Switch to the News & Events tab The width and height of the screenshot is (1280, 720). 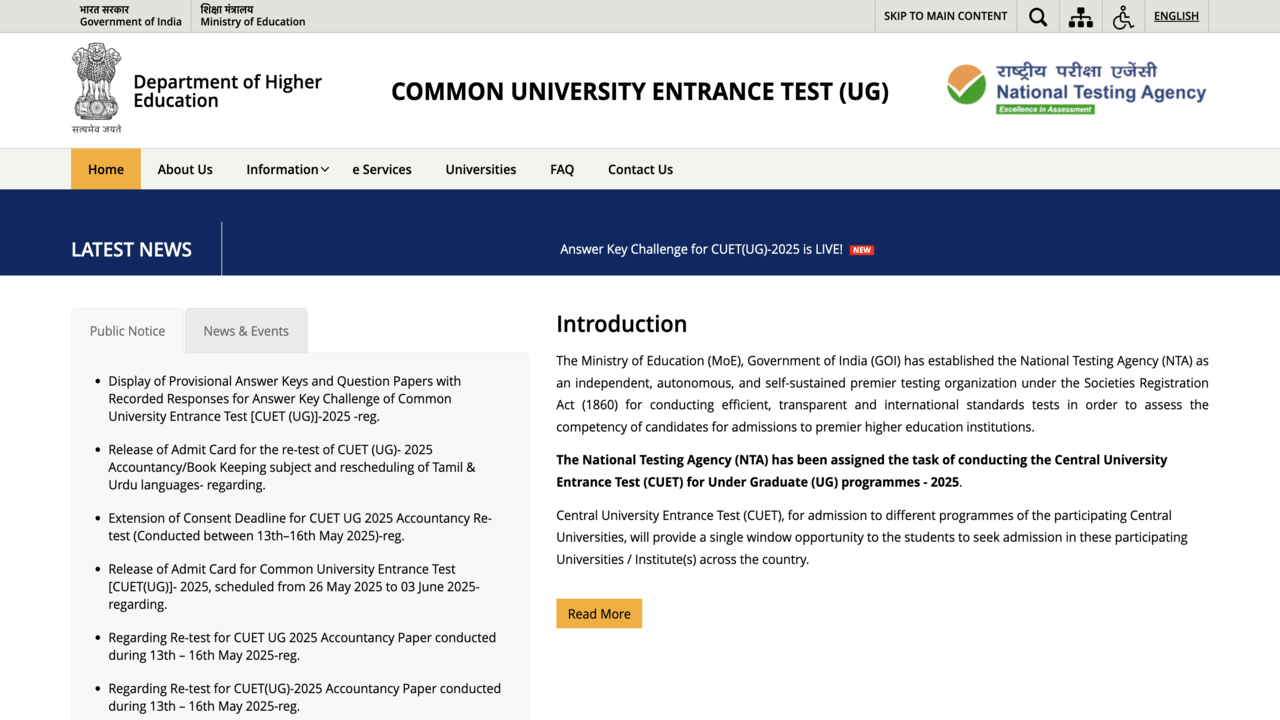pos(246,331)
